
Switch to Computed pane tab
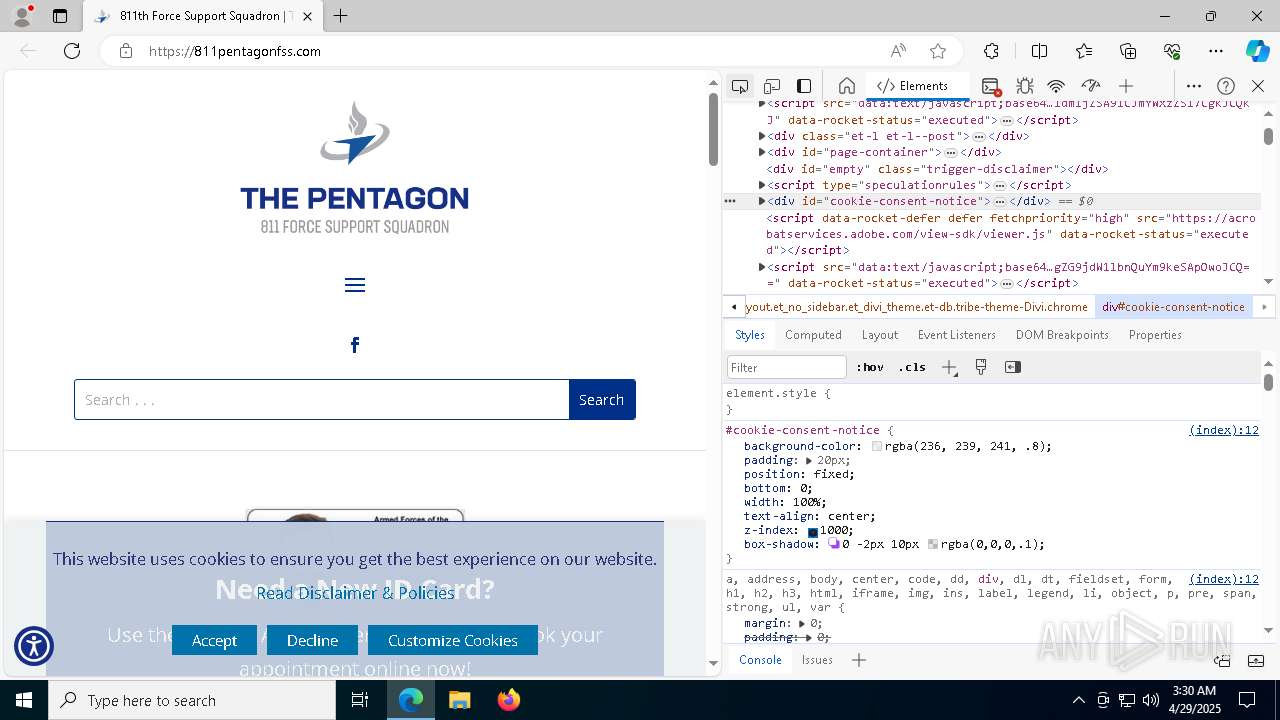pos(813,335)
